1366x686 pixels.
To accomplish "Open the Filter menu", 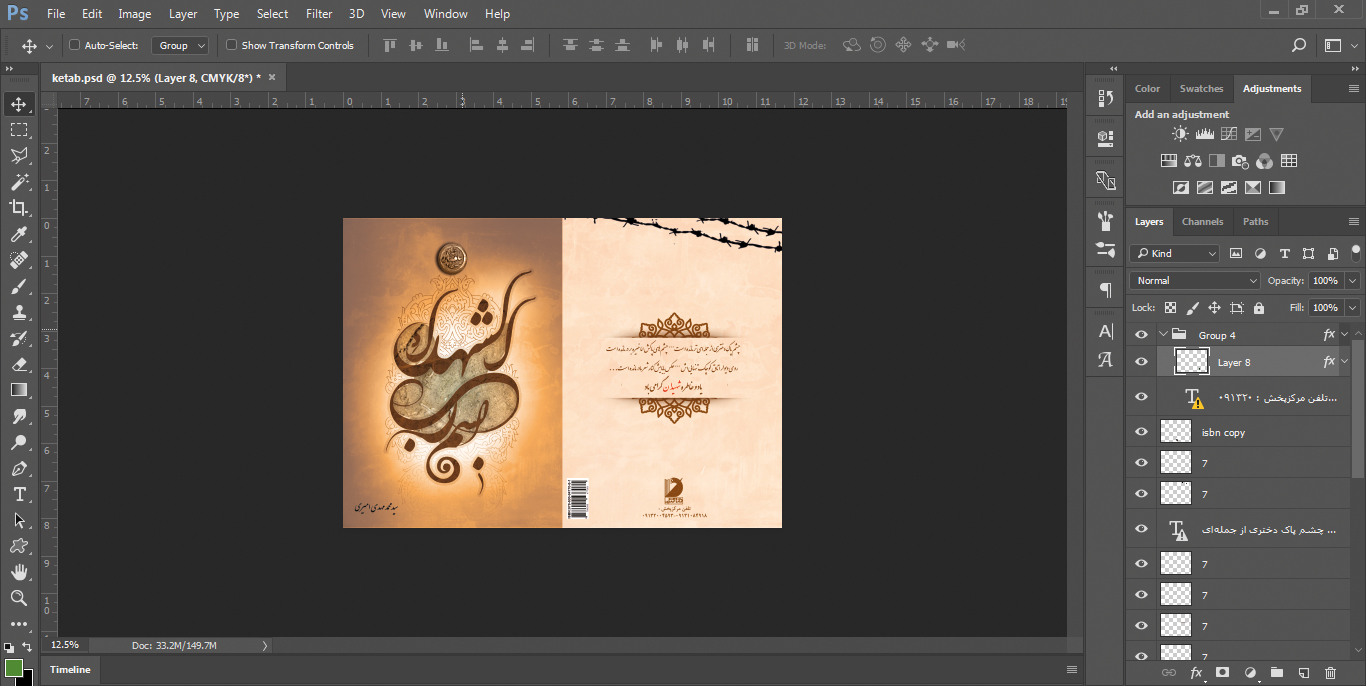I will pos(319,14).
